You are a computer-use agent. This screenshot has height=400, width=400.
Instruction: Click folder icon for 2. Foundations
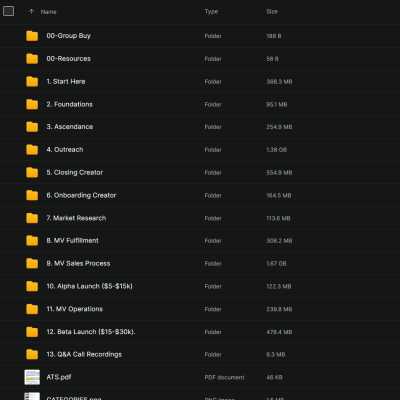(32, 104)
